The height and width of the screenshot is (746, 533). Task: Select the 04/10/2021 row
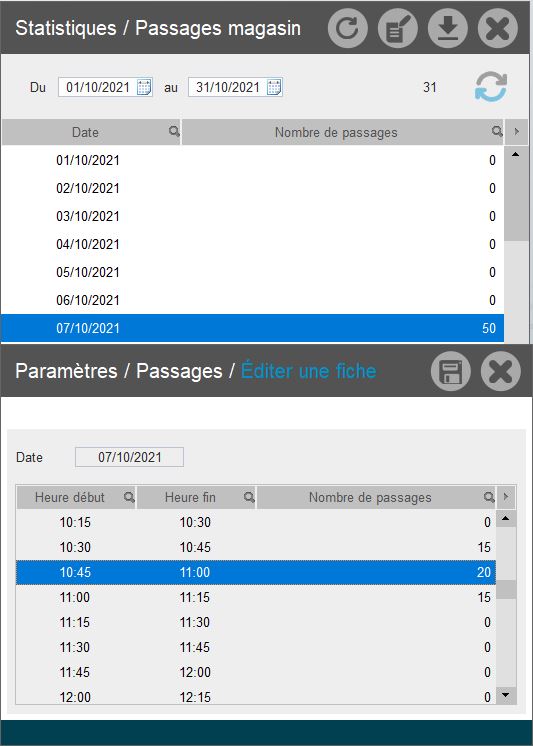coord(252,244)
